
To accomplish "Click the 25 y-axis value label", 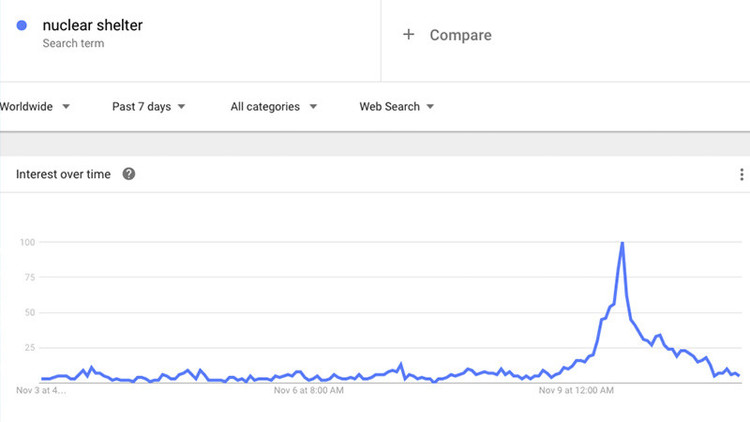I will coord(30,347).
